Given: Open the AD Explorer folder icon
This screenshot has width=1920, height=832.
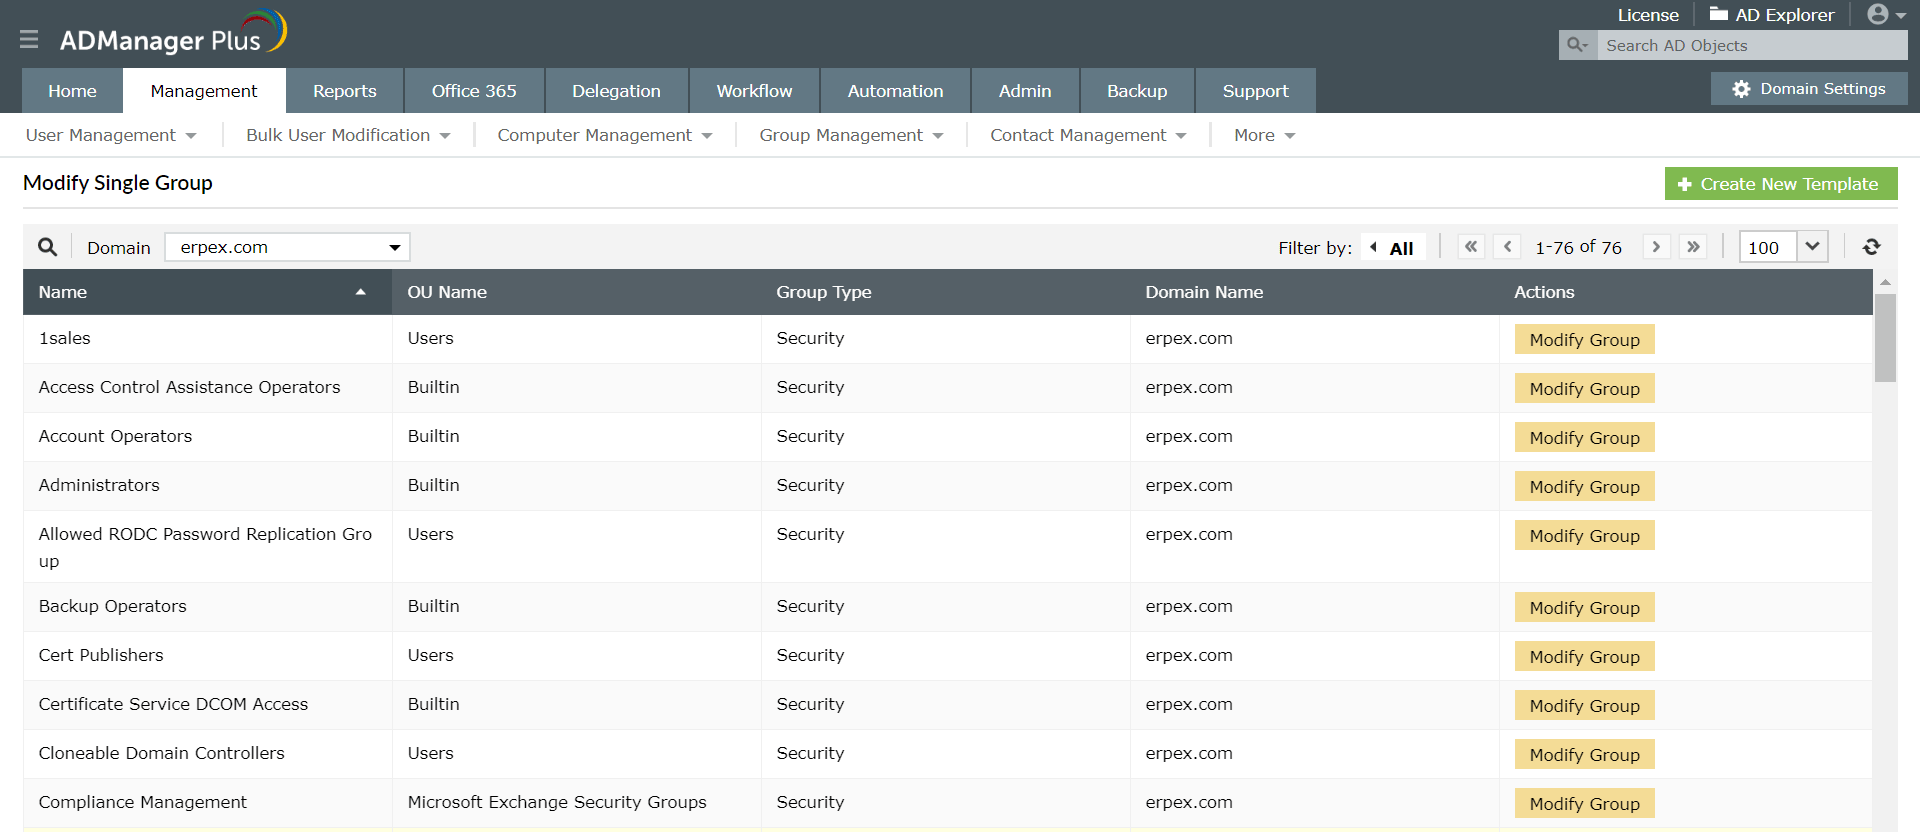Looking at the screenshot, I should (1719, 14).
